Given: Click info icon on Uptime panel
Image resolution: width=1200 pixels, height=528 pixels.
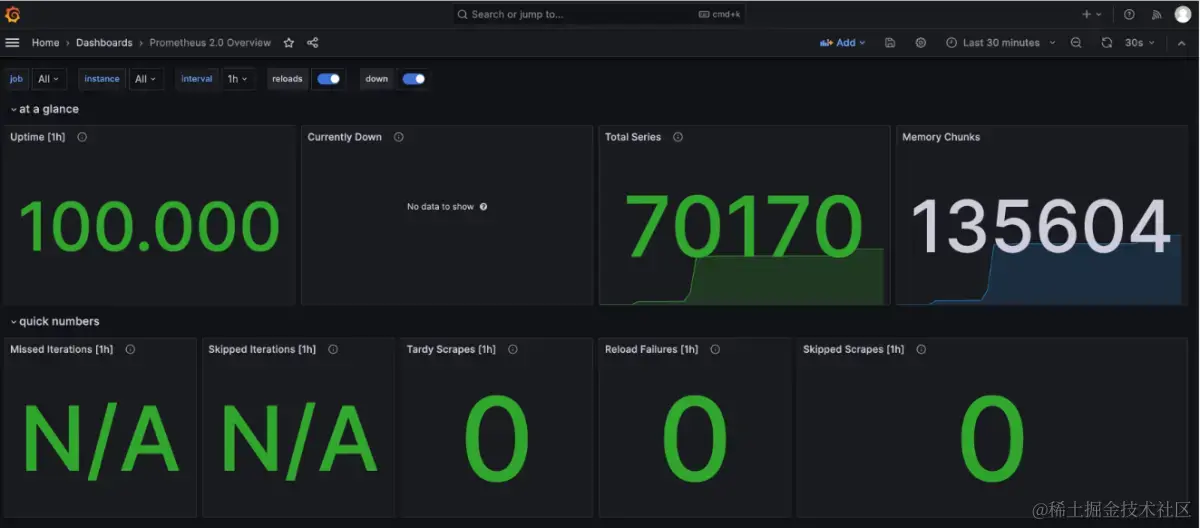Looking at the screenshot, I should pos(82,137).
